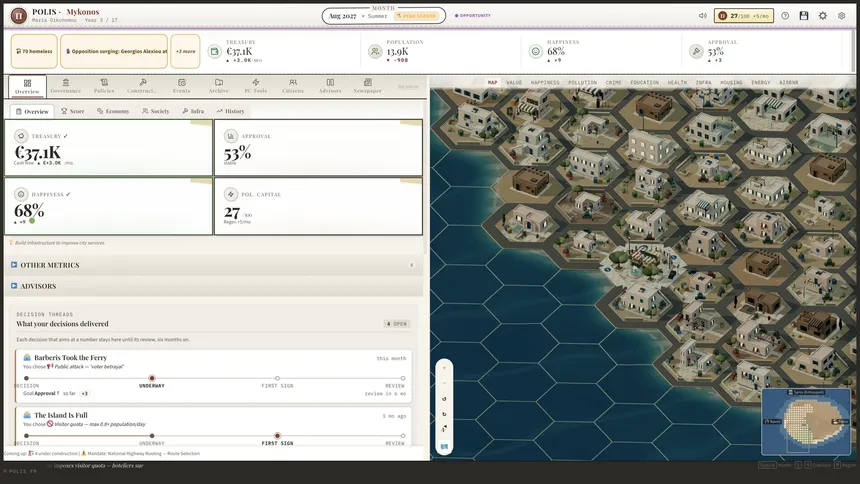The height and width of the screenshot is (484, 860).
Task: Switch map overlay to HEALTH
Action: [x=677, y=82]
